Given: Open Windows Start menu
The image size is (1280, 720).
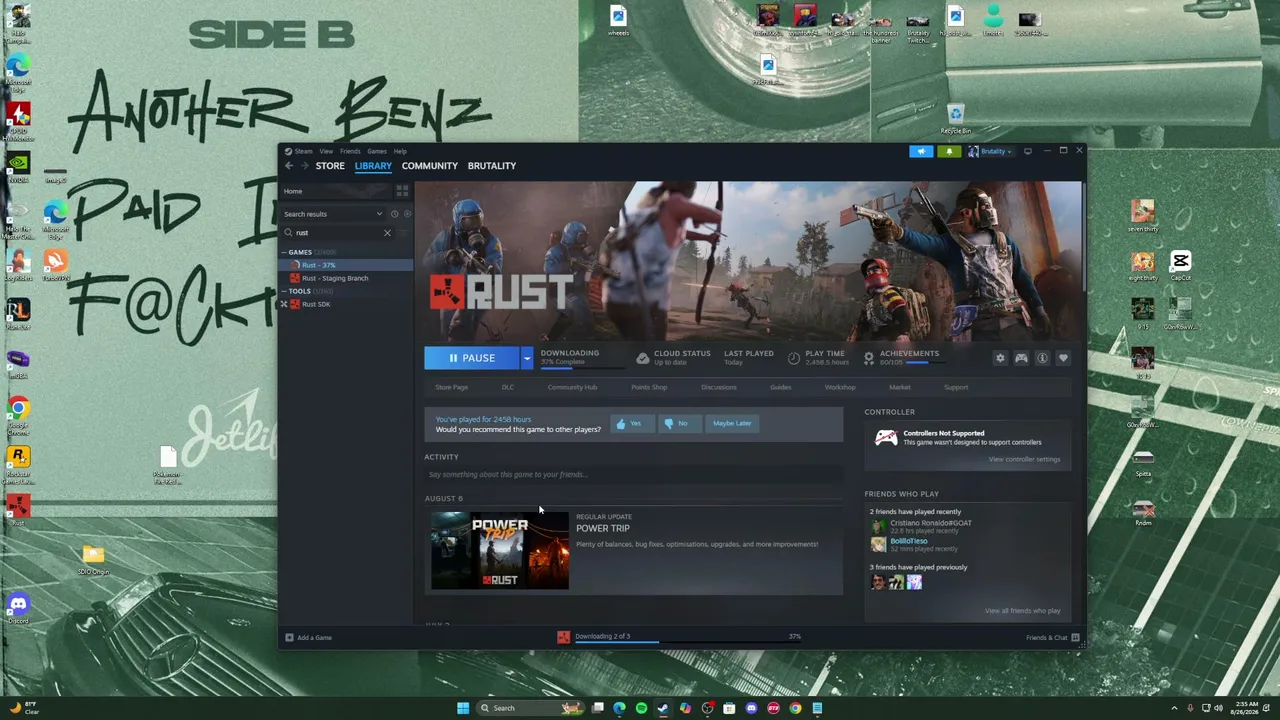Looking at the screenshot, I should [x=462, y=708].
